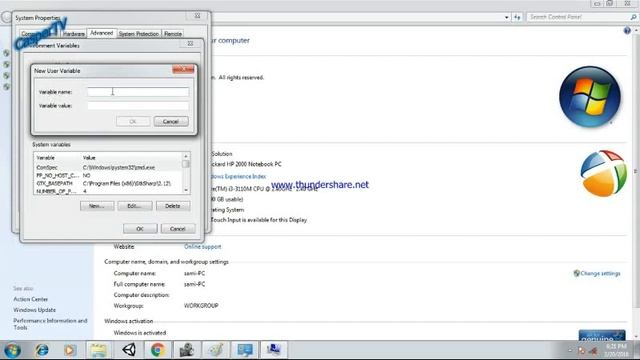
Task: Click Change settings for computer name
Action: point(600,273)
